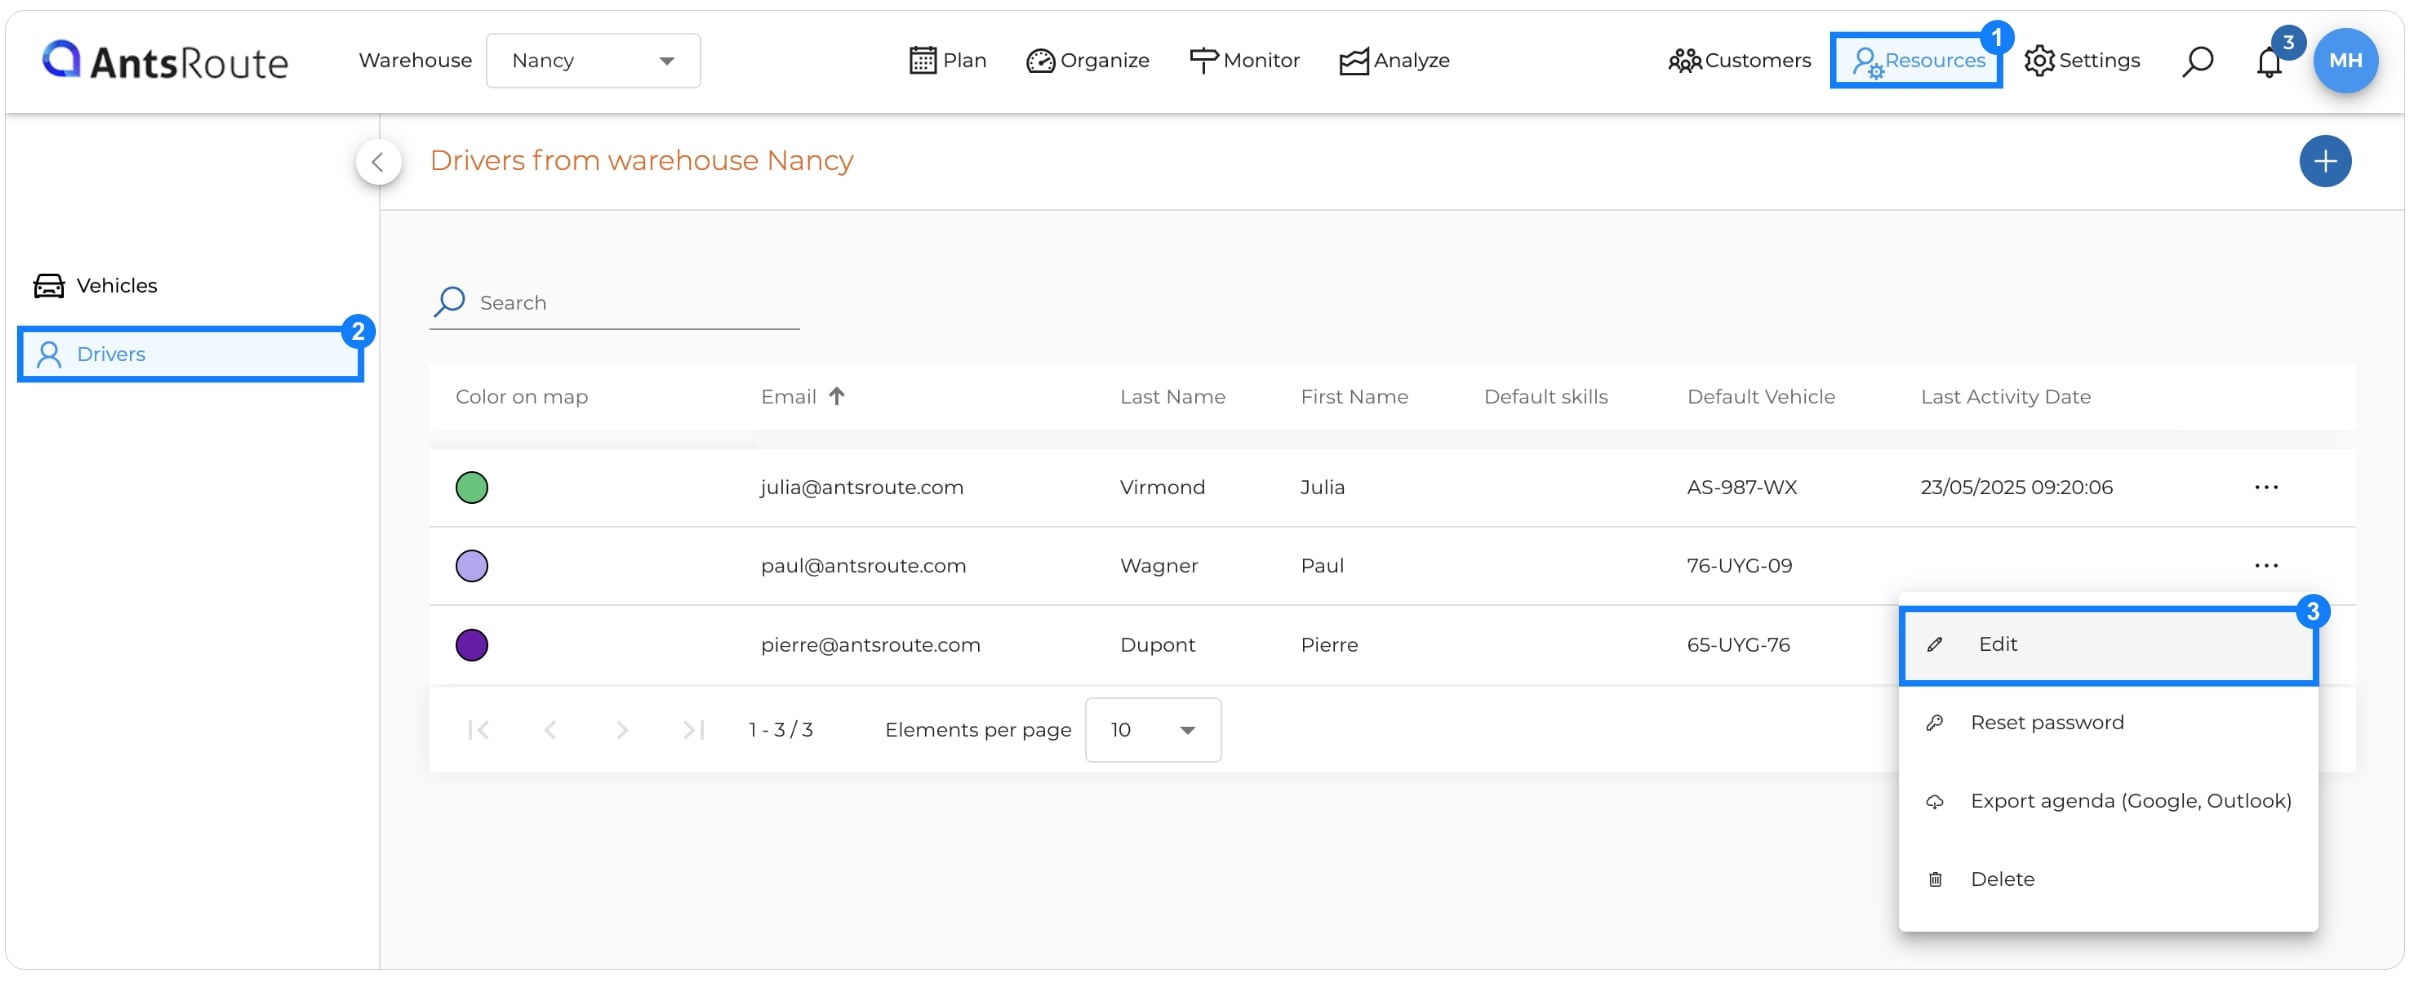This screenshot has width=2410, height=982.
Task: Sort by Default skills column
Action: 1546,397
